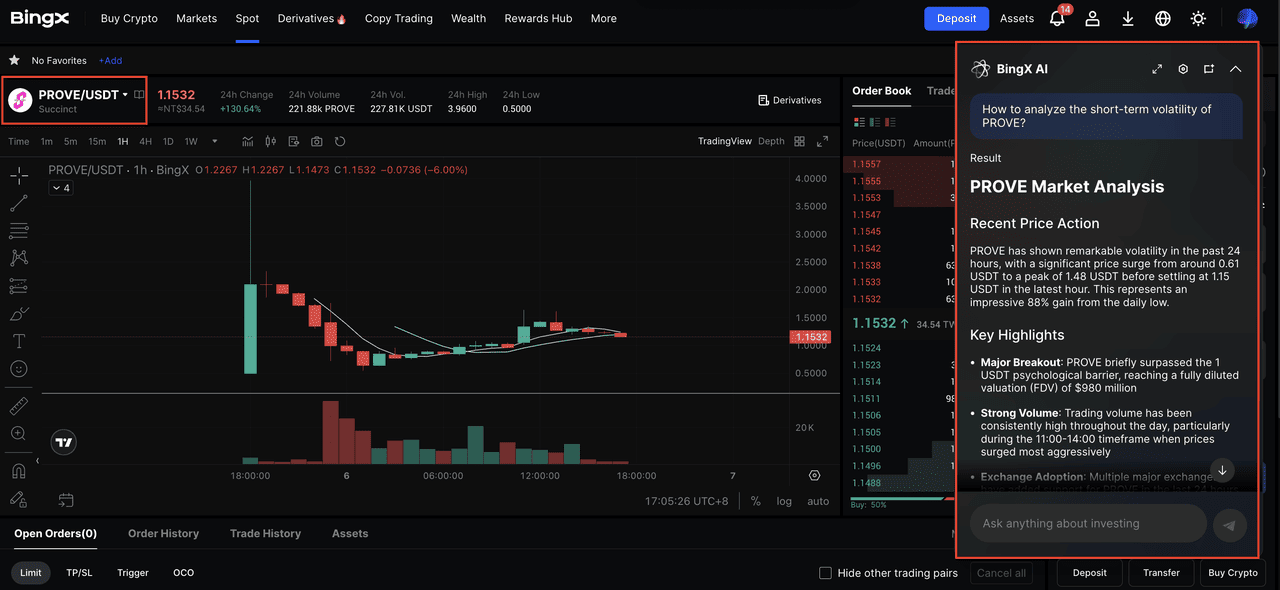Click the blue Deposit button
Viewport: 1280px width, 590px height.
pyautogui.click(x=956, y=18)
